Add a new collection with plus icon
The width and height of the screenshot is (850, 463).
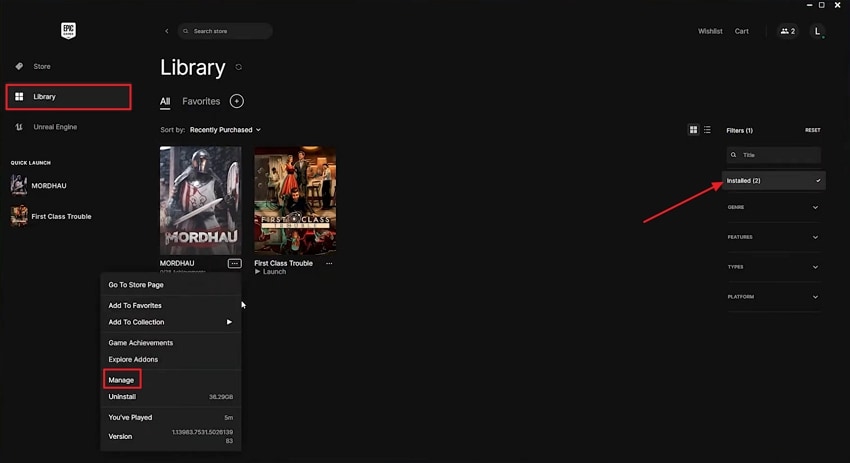237,101
